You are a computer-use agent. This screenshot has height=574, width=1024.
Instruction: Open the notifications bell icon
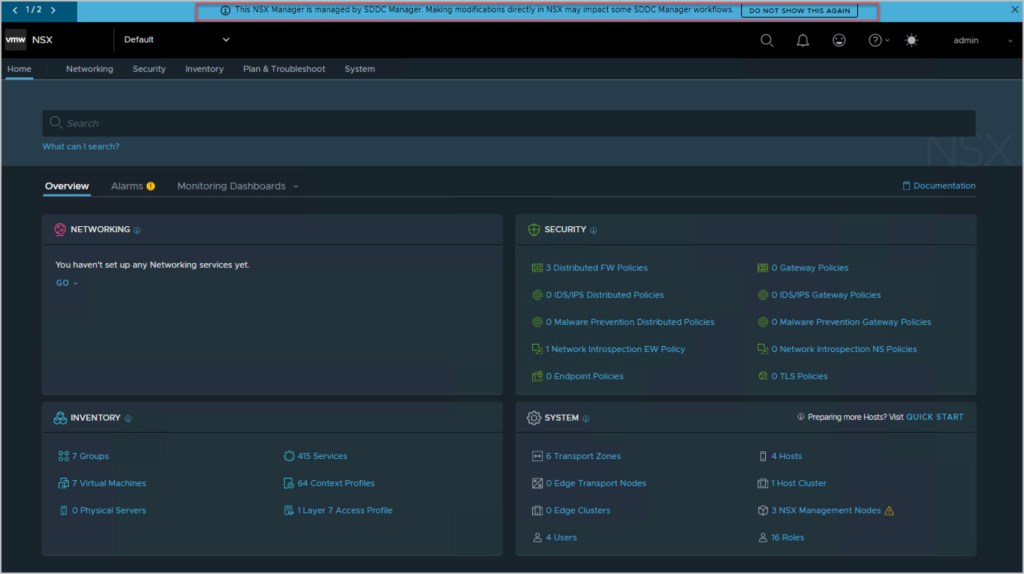pos(803,40)
